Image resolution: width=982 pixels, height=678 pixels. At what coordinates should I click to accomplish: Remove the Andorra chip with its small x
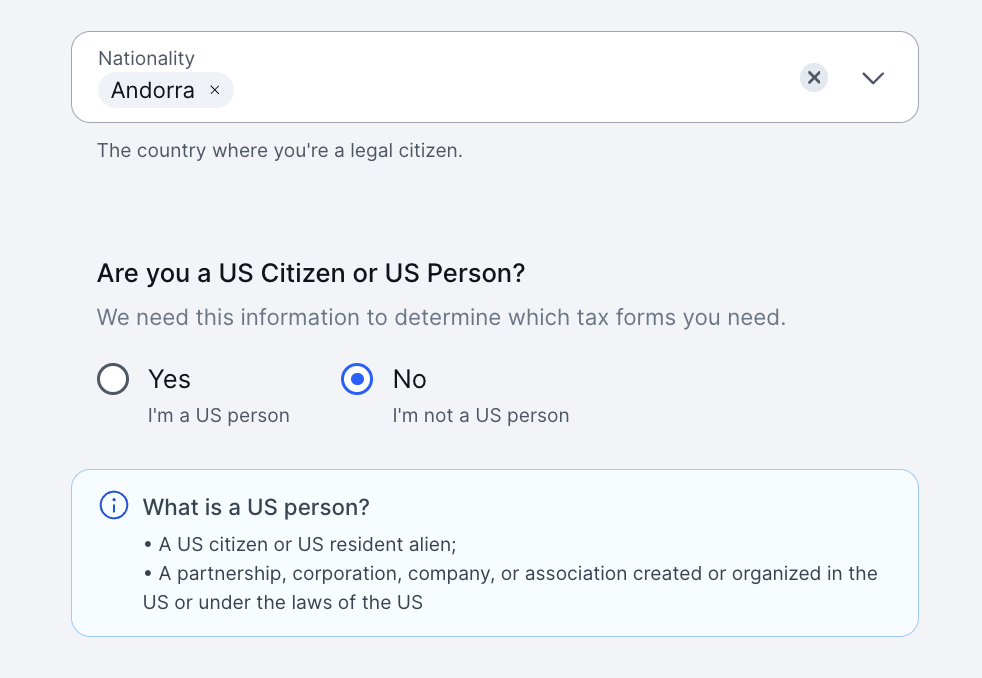(214, 90)
